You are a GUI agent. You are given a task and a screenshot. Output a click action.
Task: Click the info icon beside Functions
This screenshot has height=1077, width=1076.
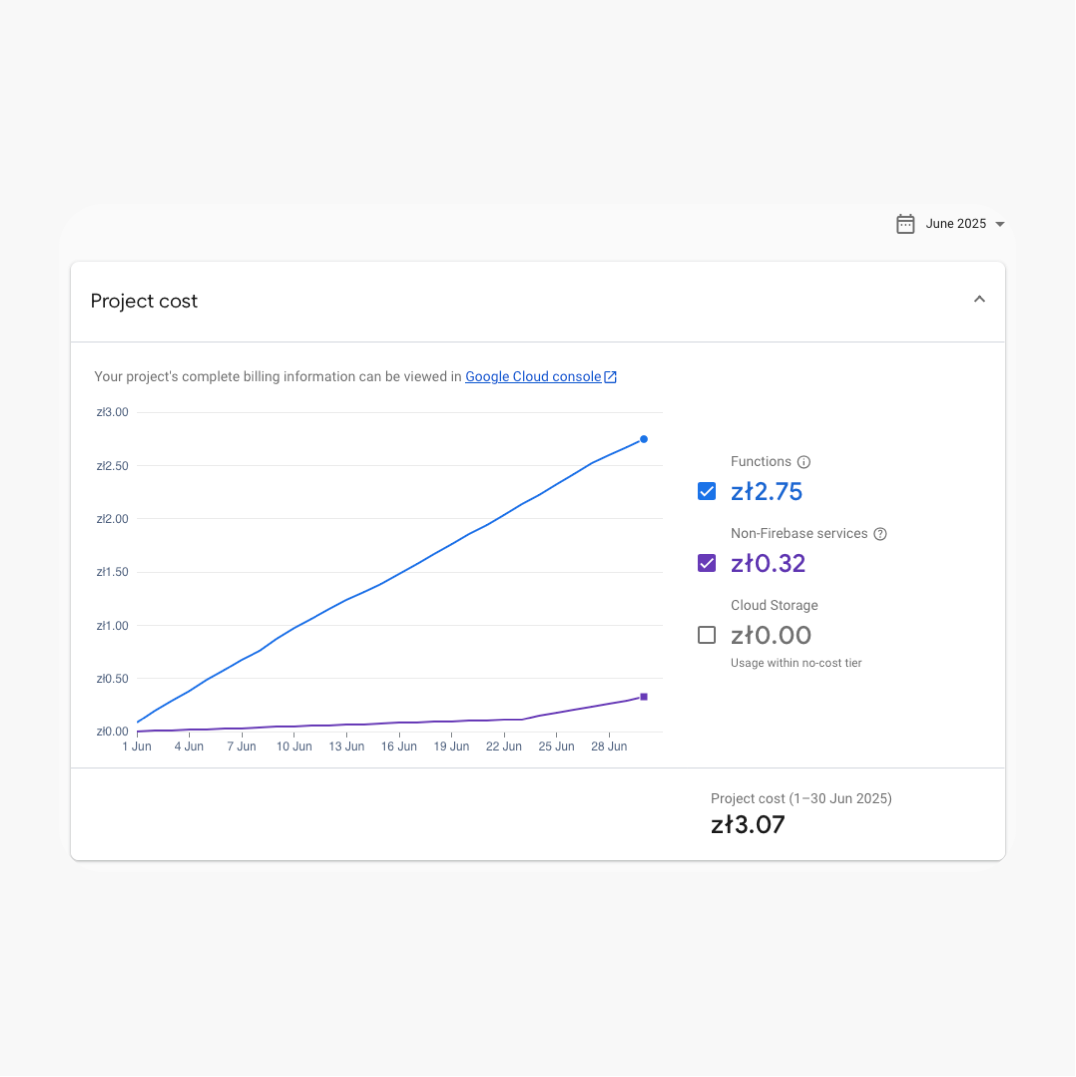click(x=803, y=462)
